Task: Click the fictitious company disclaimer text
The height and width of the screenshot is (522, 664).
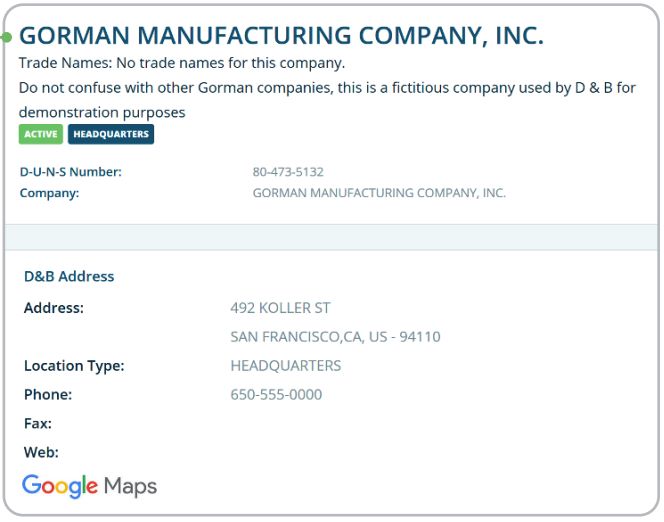Action: click(x=327, y=100)
